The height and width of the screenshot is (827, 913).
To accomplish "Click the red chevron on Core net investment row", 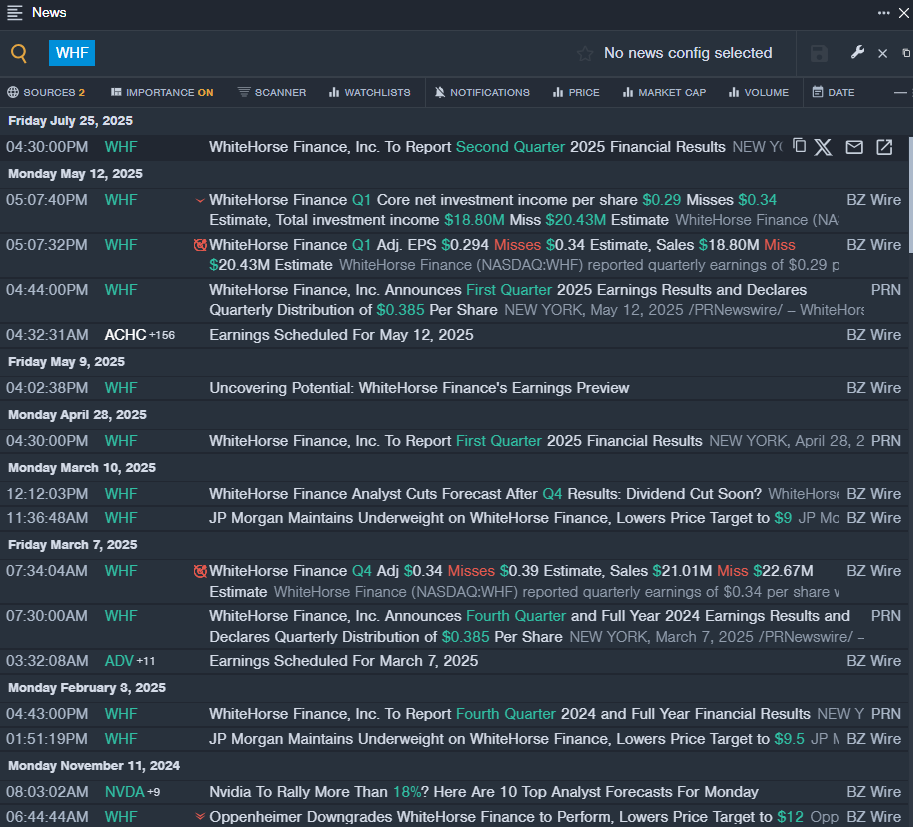I will (x=200, y=200).
